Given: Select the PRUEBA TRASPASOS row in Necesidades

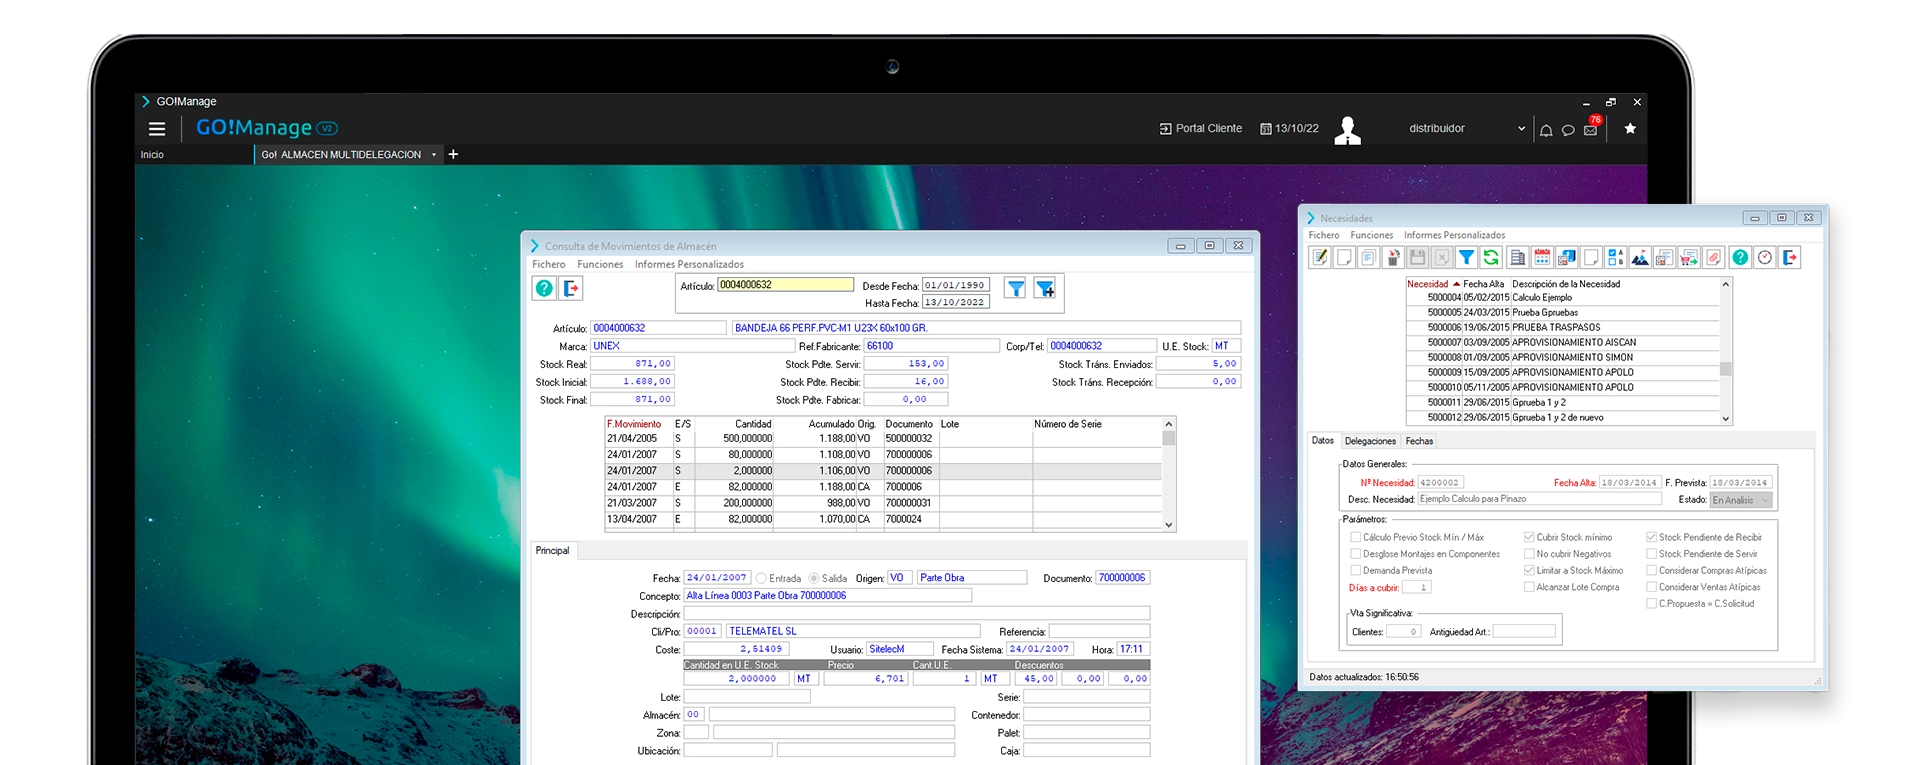Looking at the screenshot, I should click(1562, 327).
